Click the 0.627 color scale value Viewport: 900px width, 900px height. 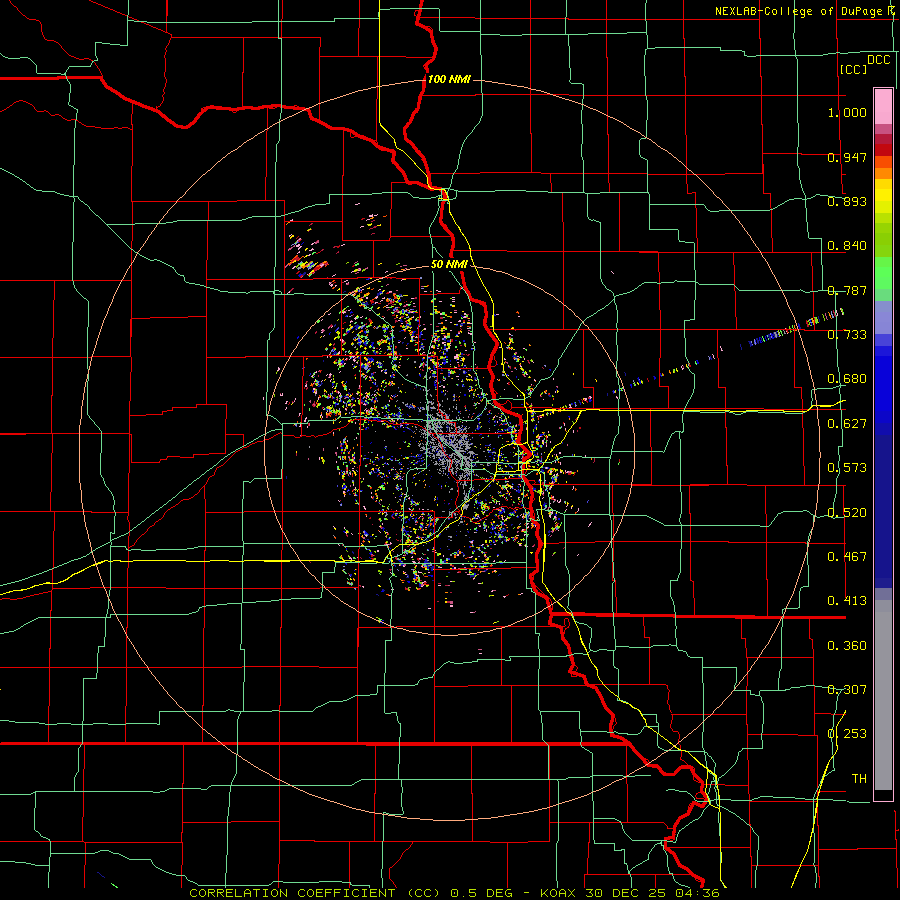coord(847,424)
